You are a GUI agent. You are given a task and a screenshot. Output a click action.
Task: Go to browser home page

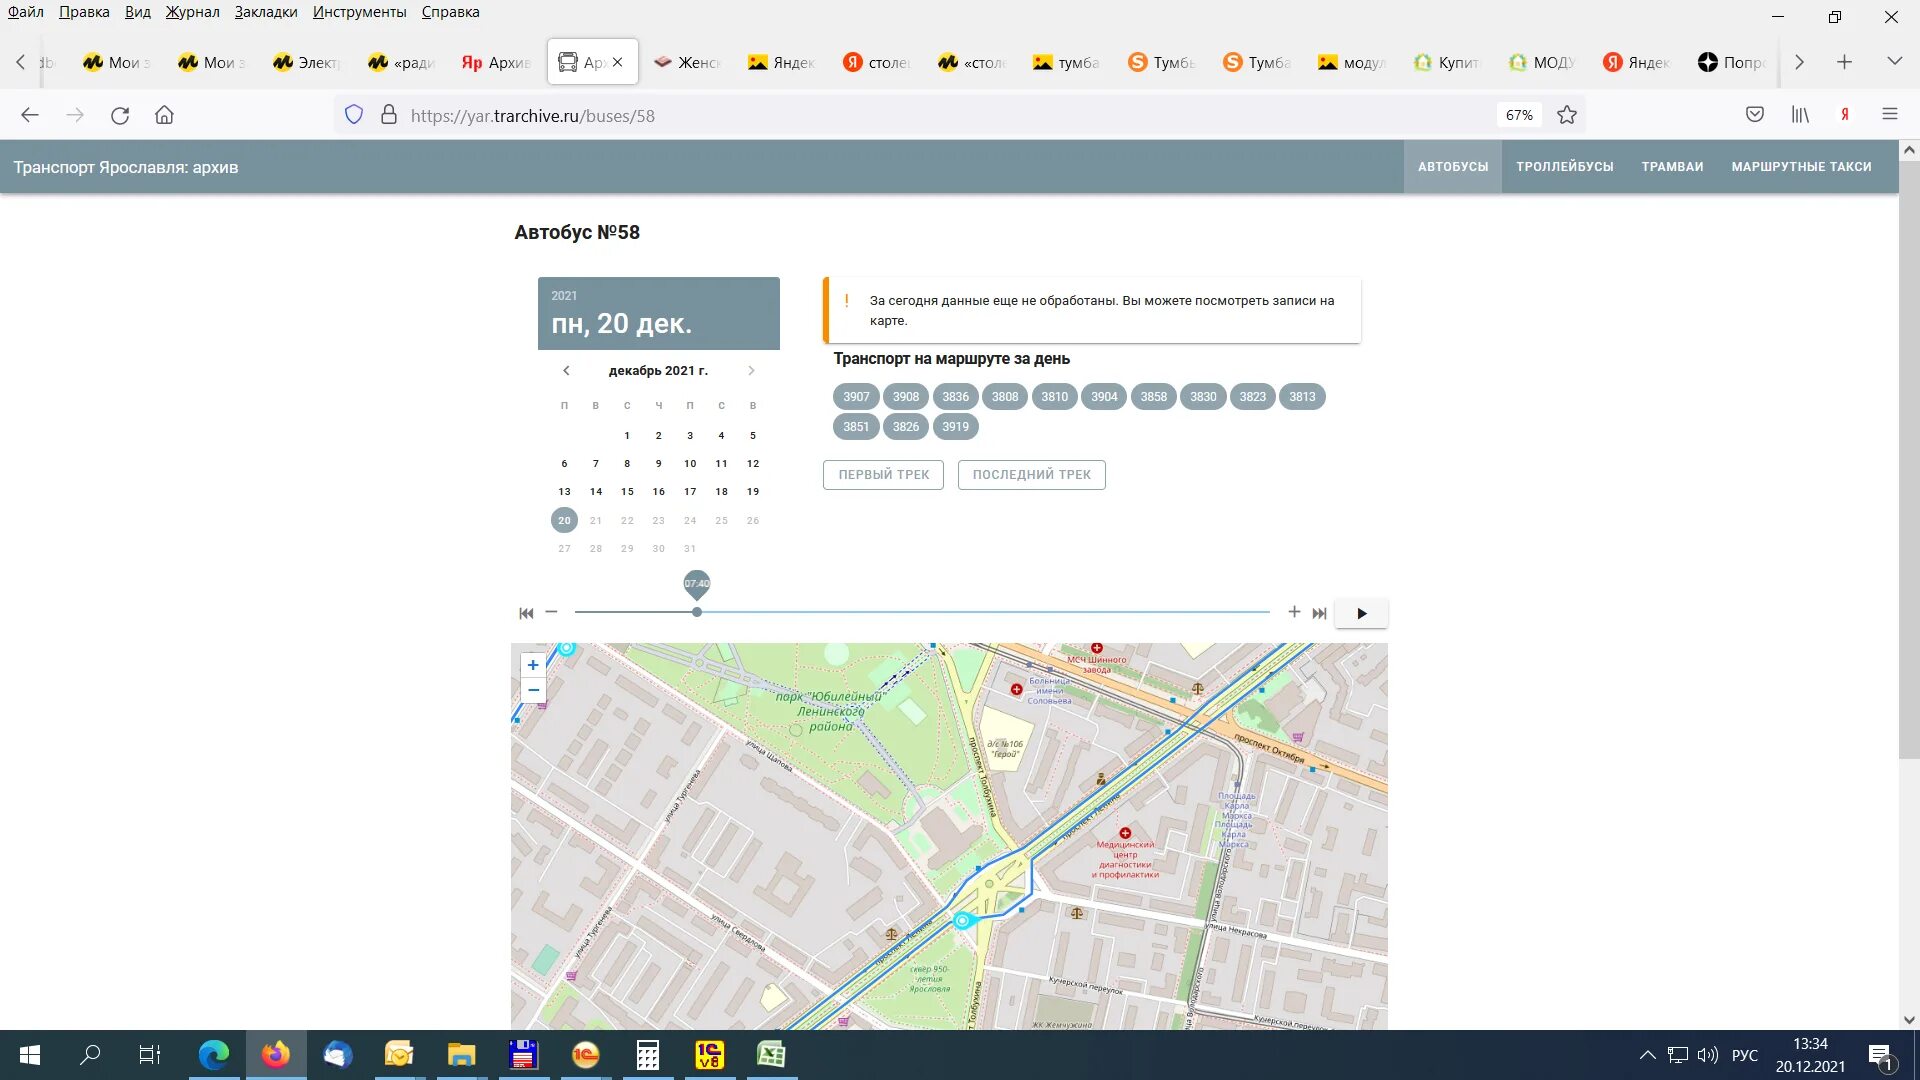tap(164, 115)
